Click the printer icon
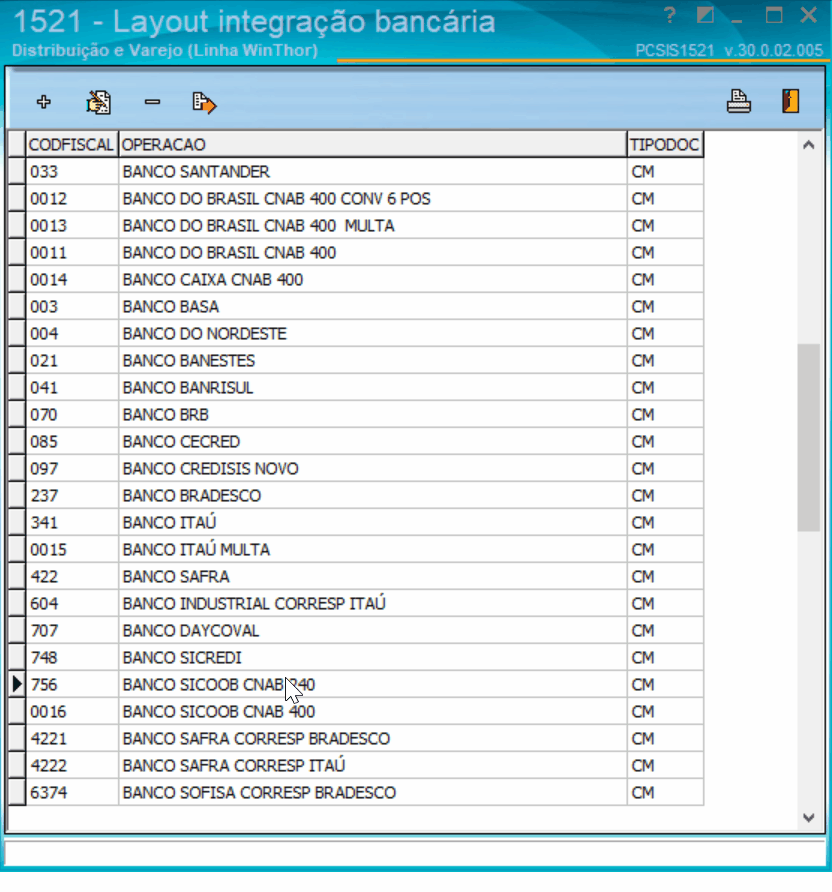The width and height of the screenshot is (832, 892). pyautogui.click(x=739, y=102)
